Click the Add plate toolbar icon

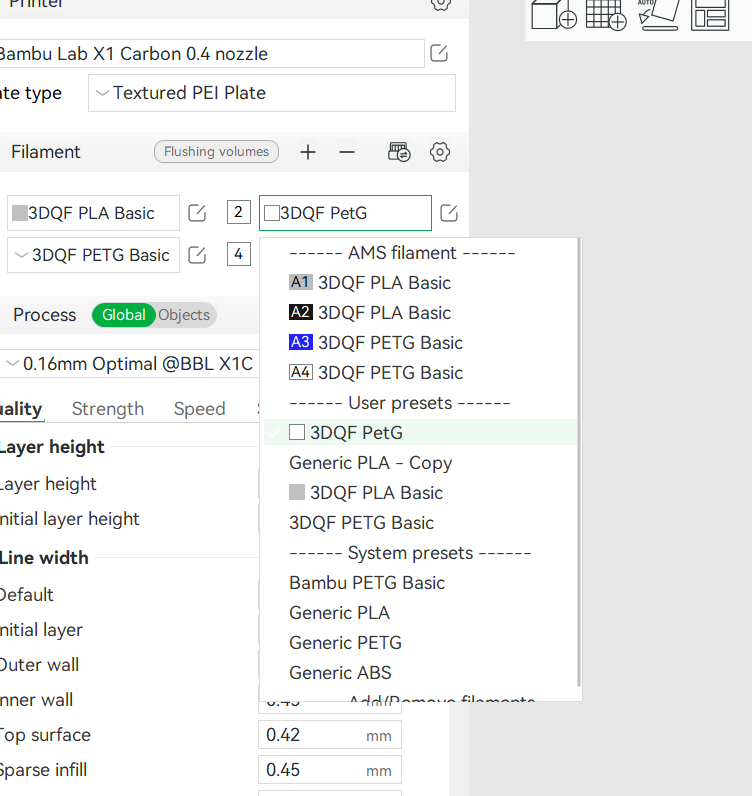click(606, 14)
